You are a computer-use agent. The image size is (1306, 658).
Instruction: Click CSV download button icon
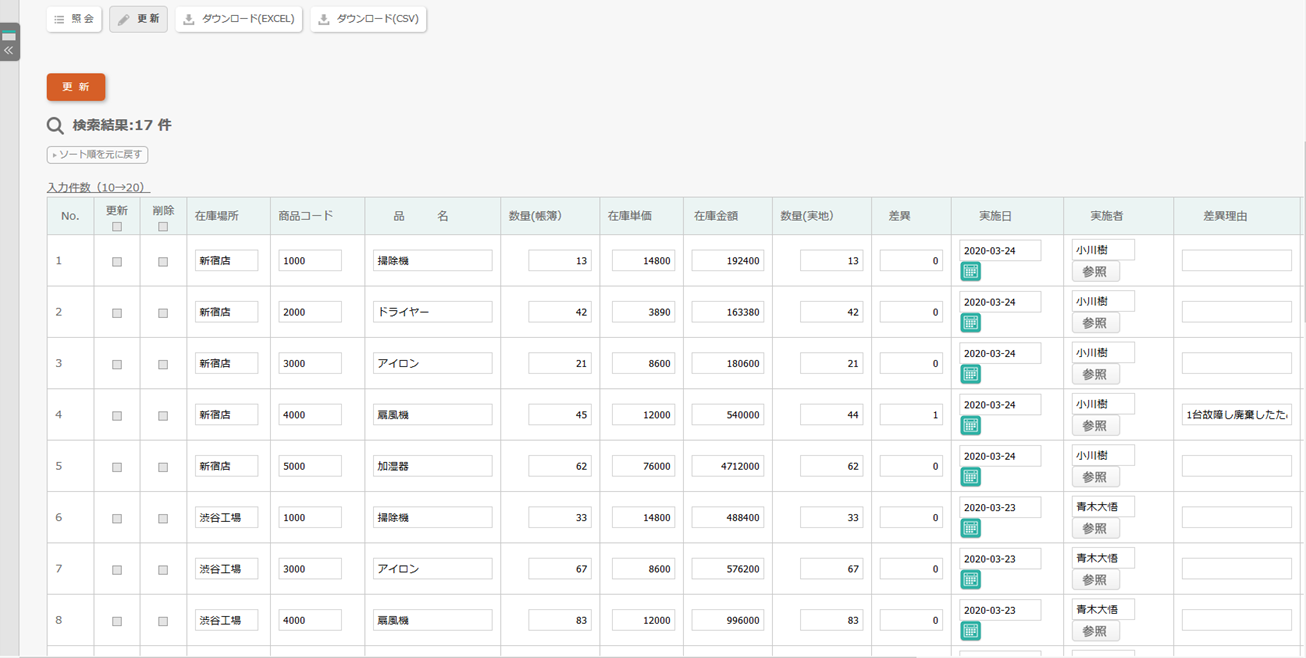[x=323, y=19]
